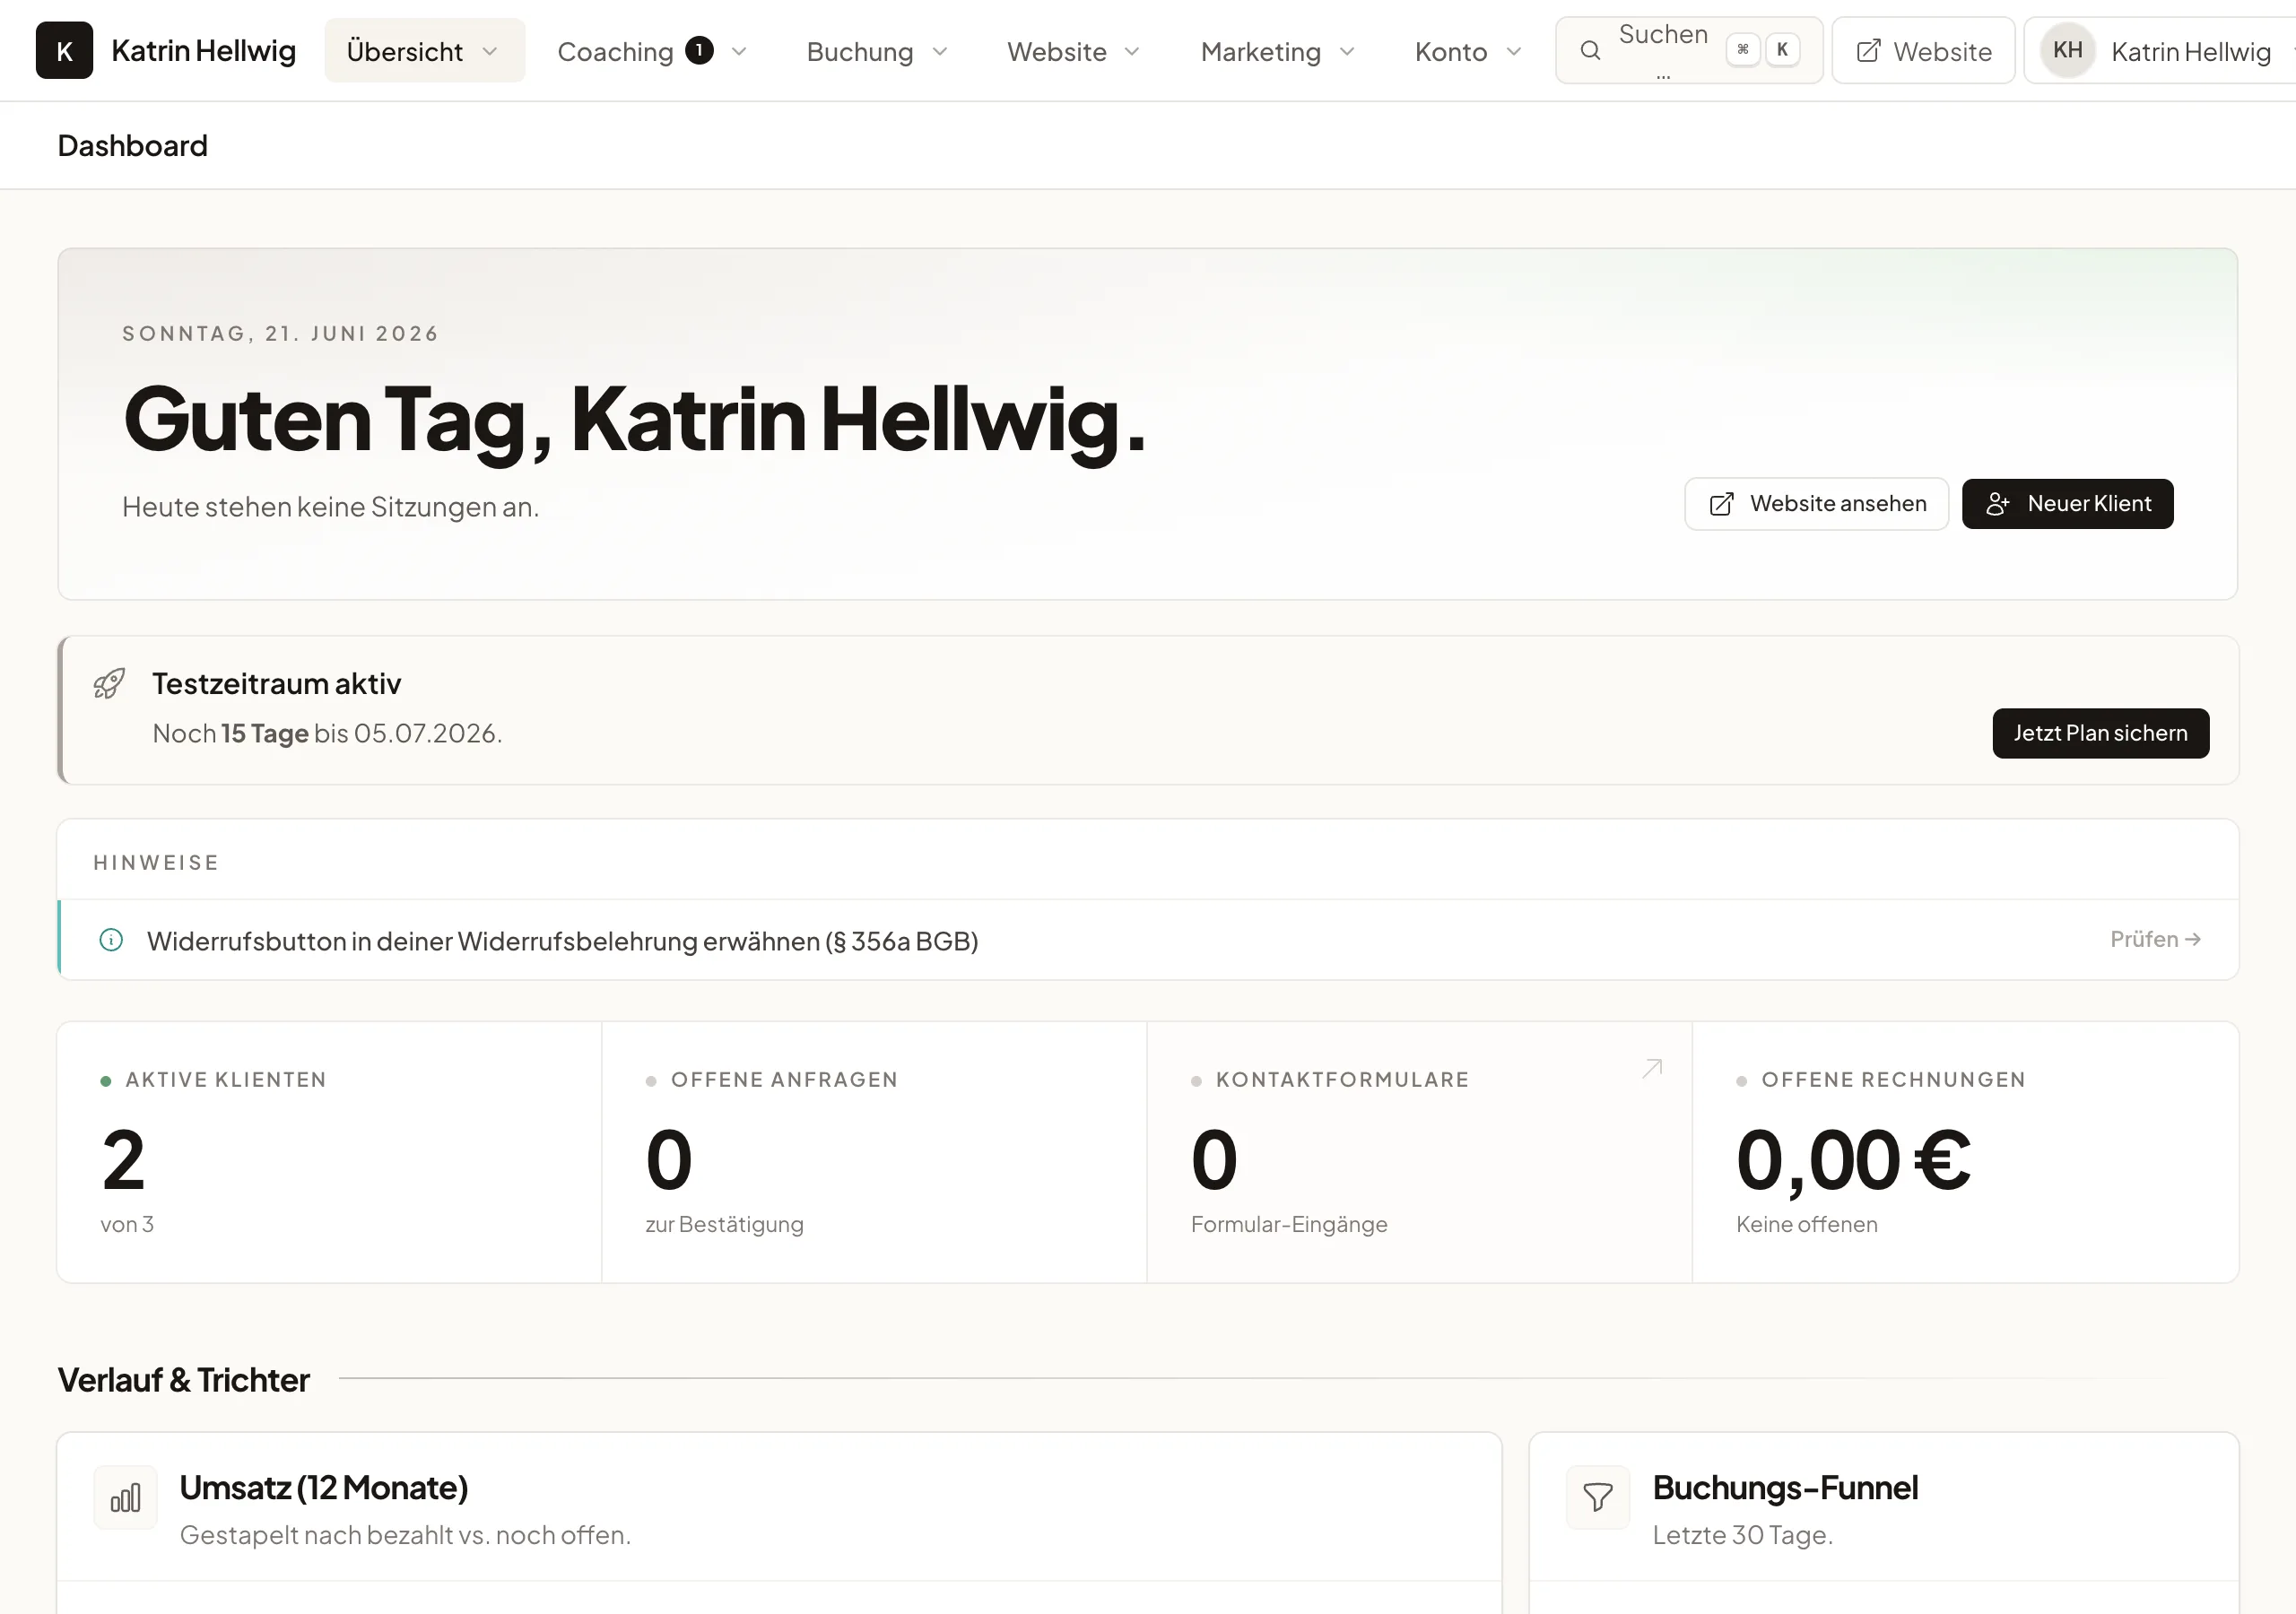Screen dimensions: 2296x1614
Task: Click the magnifier search icon
Action: point(1590,50)
